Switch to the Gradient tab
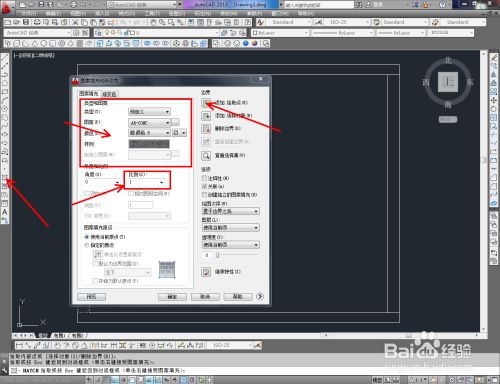The width and height of the screenshot is (500, 384). (x=109, y=94)
